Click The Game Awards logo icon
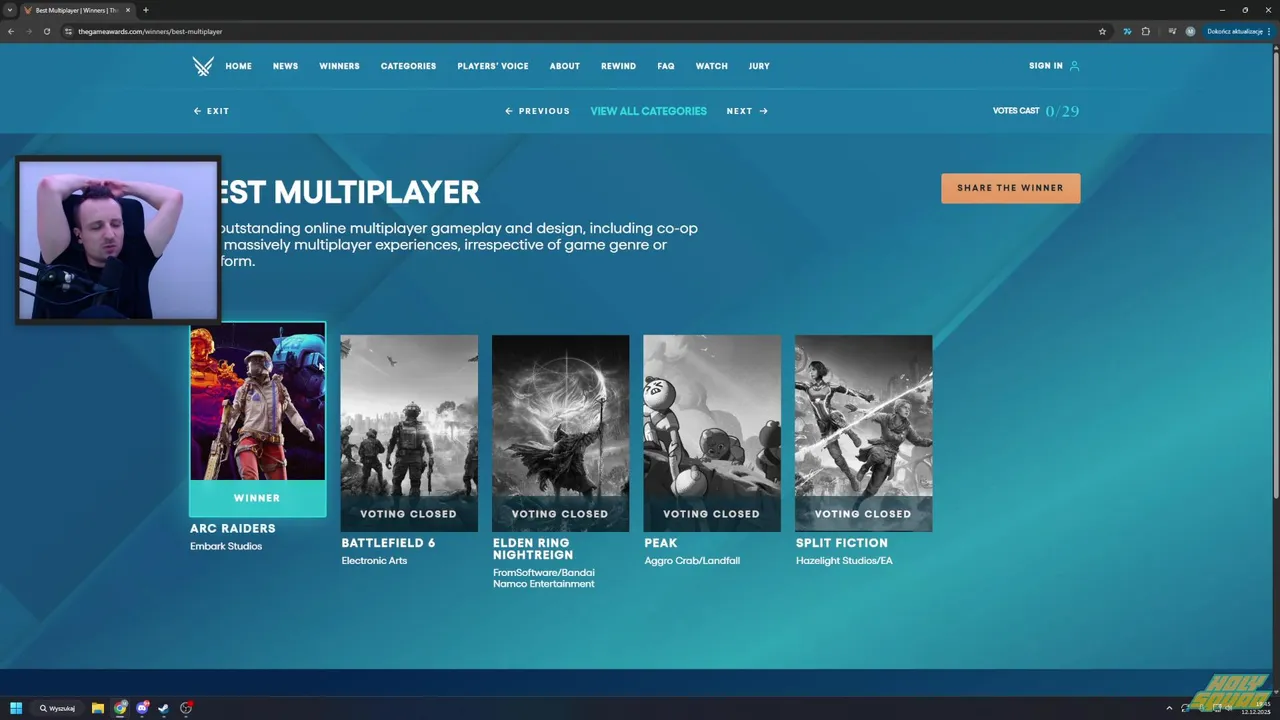Viewport: 1280px width, 720px height. (203, 66)
